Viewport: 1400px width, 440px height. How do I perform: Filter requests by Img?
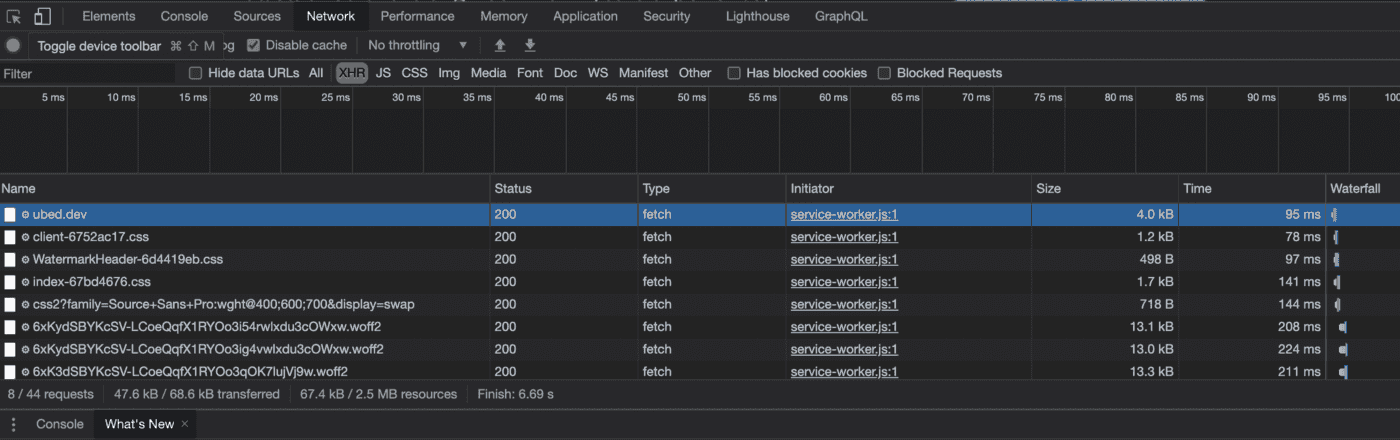(x=449, y=73)
